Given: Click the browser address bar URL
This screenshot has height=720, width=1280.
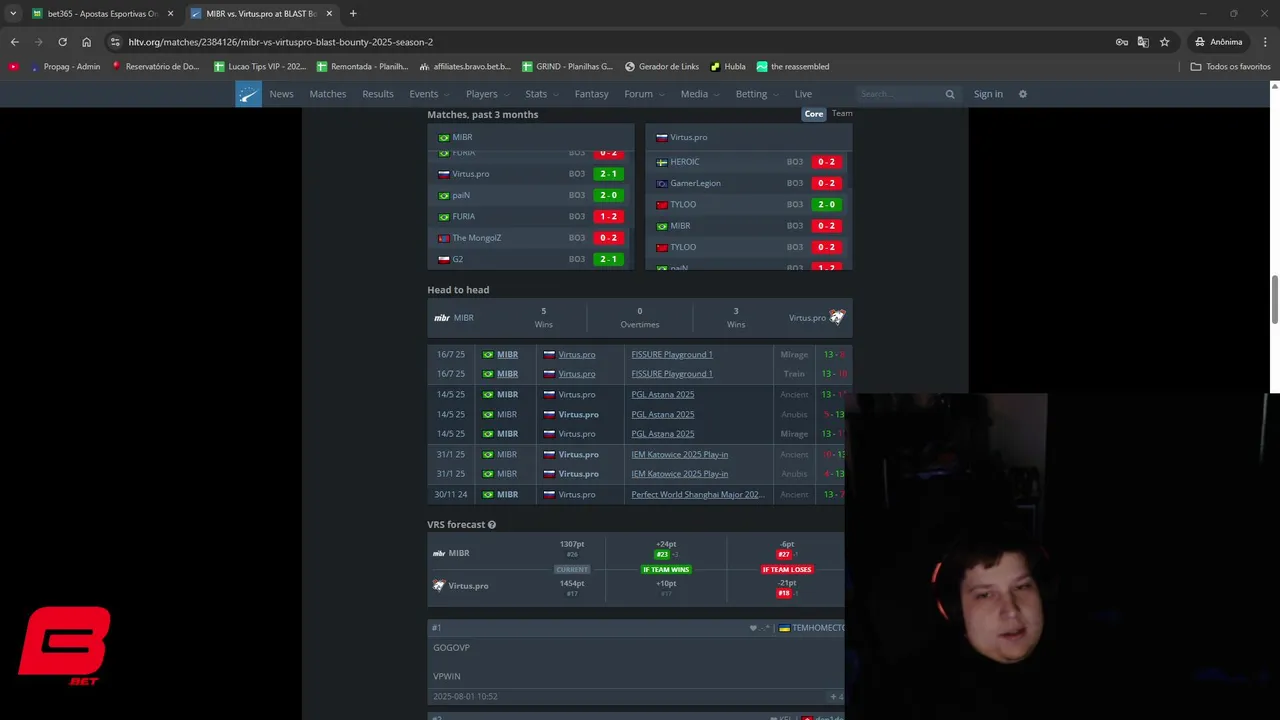Looking at the screenshot, I should [x=280, y=42].
